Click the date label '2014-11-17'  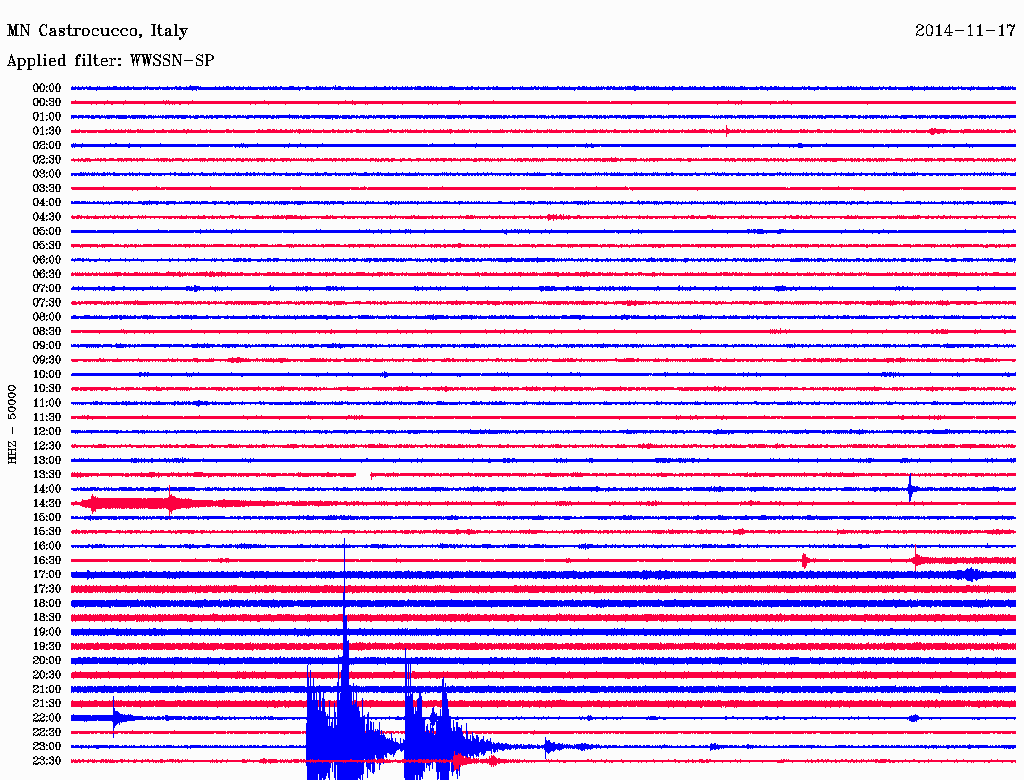[965, 31]
